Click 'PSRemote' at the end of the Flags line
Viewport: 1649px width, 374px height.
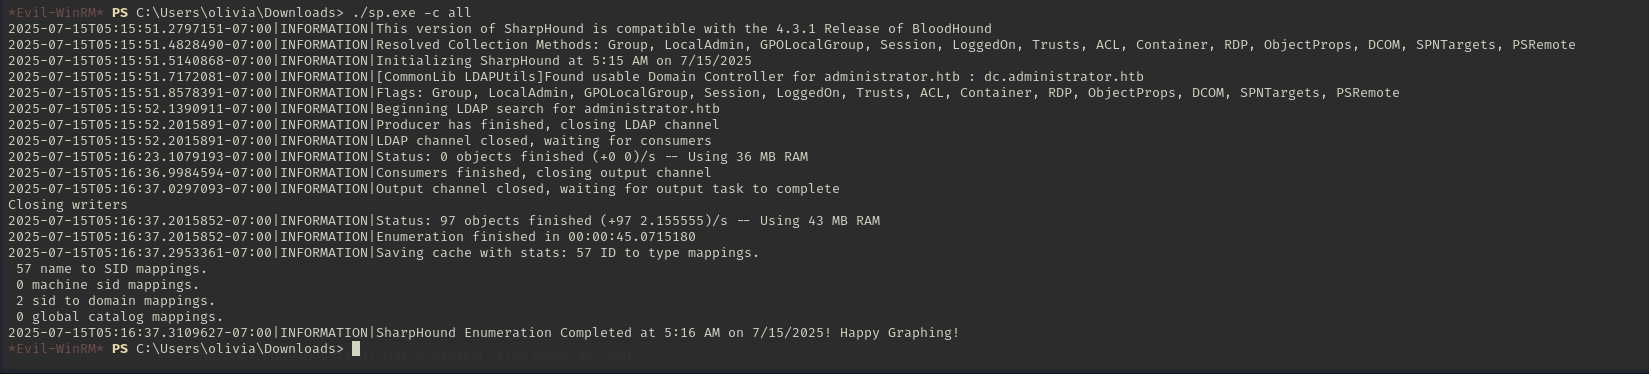tap(1368, 93)
